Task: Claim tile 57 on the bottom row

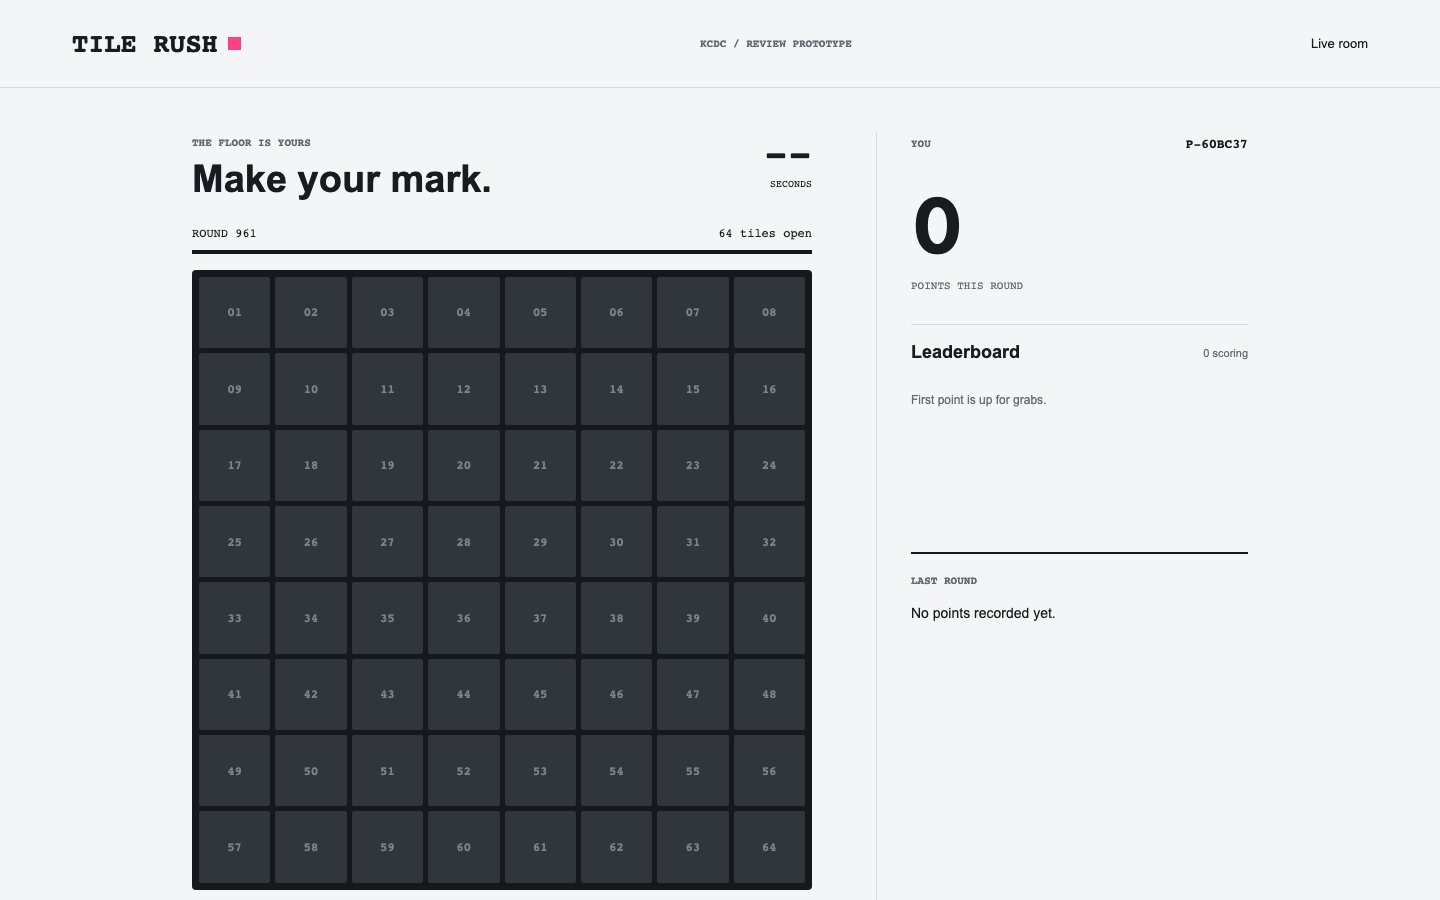Action: click(234, 847)
